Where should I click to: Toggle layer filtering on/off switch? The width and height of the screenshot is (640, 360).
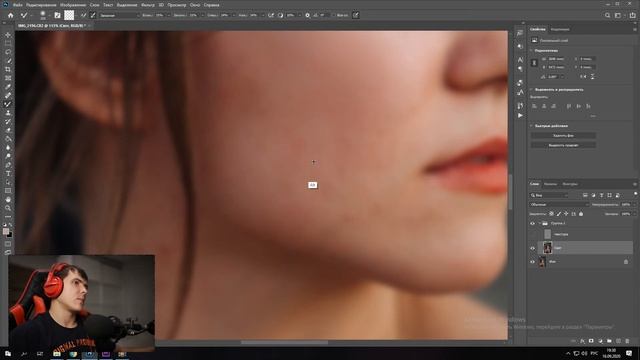point(635,193)
